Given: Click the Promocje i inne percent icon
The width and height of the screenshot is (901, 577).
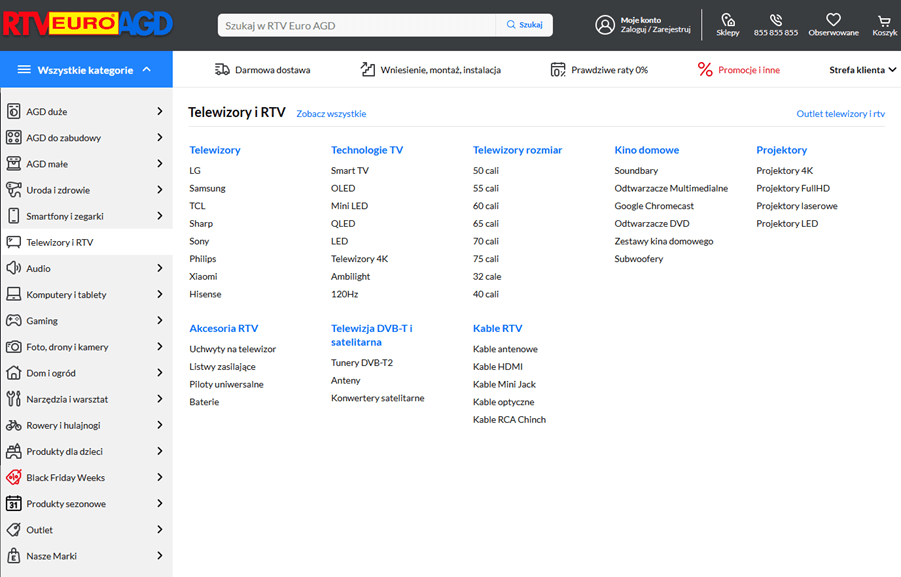Looking at the screenshot, I should (x=705, y=70).
